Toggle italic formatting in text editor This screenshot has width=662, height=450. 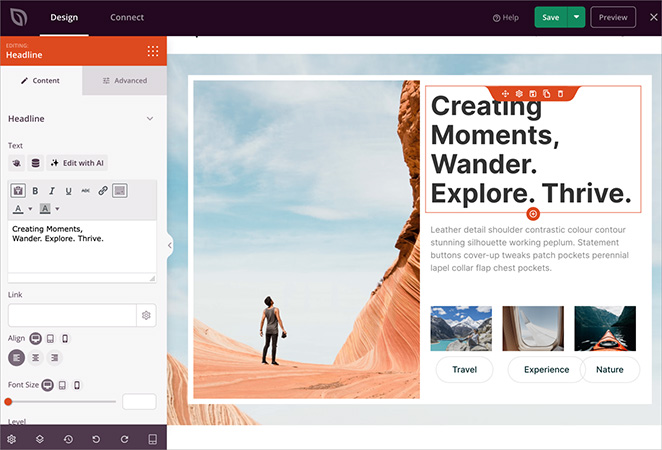coord(52,190)
